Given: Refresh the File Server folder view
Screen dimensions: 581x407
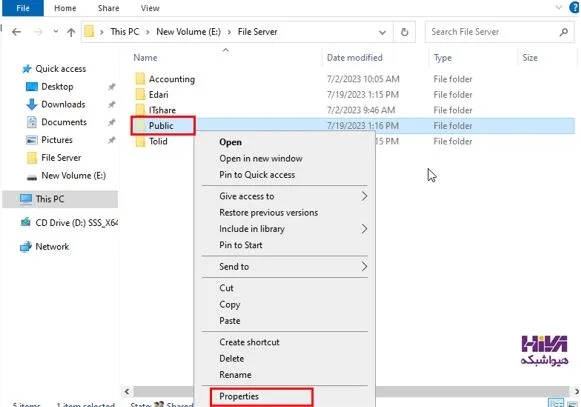Looking at the screenshot, I should (x=404, y=32).
